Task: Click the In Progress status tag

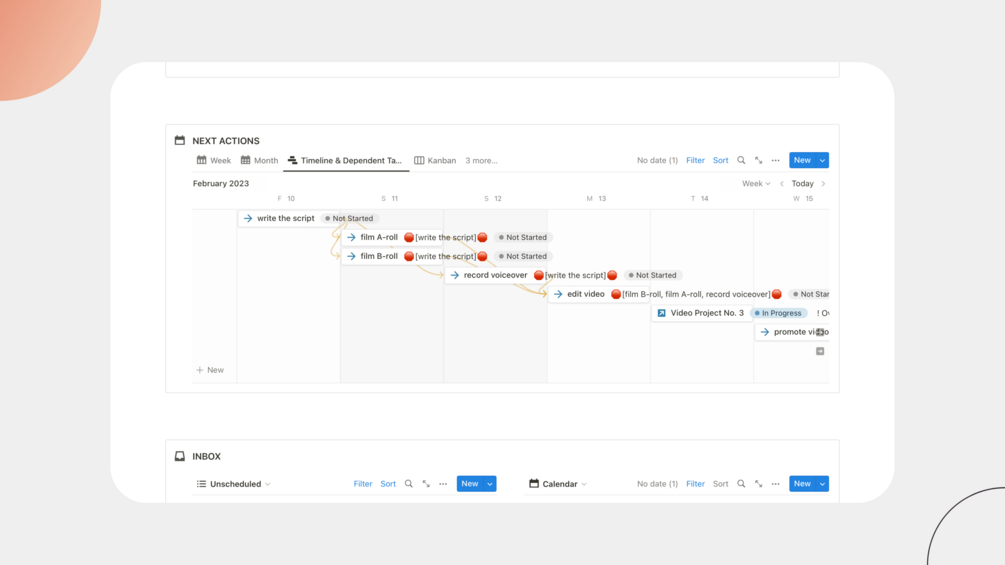Action: pos(778,313)
